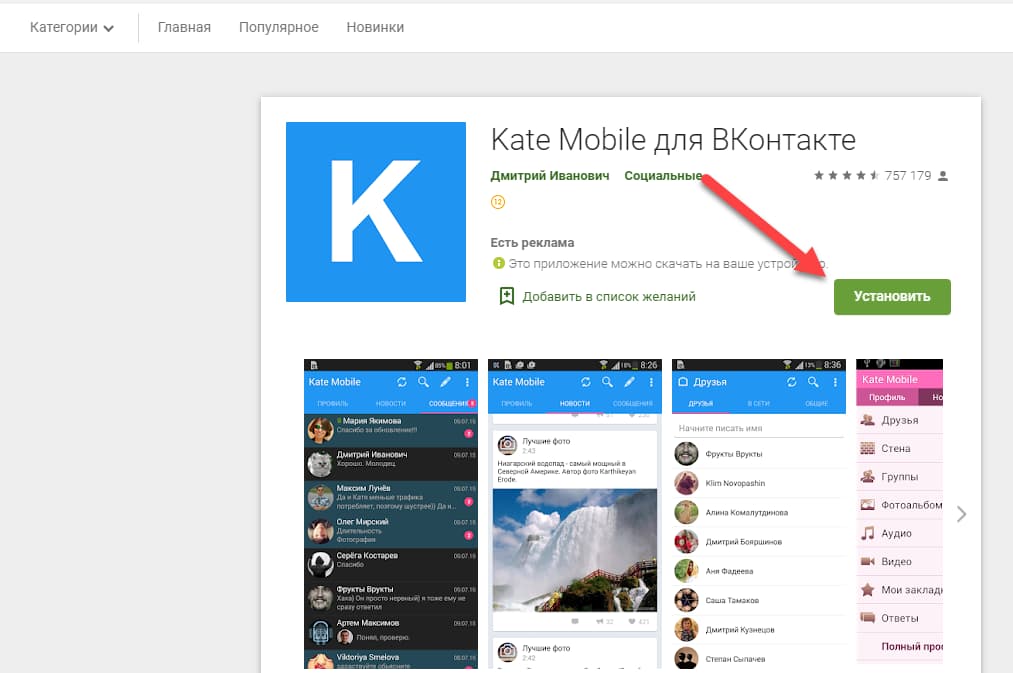
Task: Open the third screenshot titled Друзья
Action: pyautogui.click(x=759, y=513)
